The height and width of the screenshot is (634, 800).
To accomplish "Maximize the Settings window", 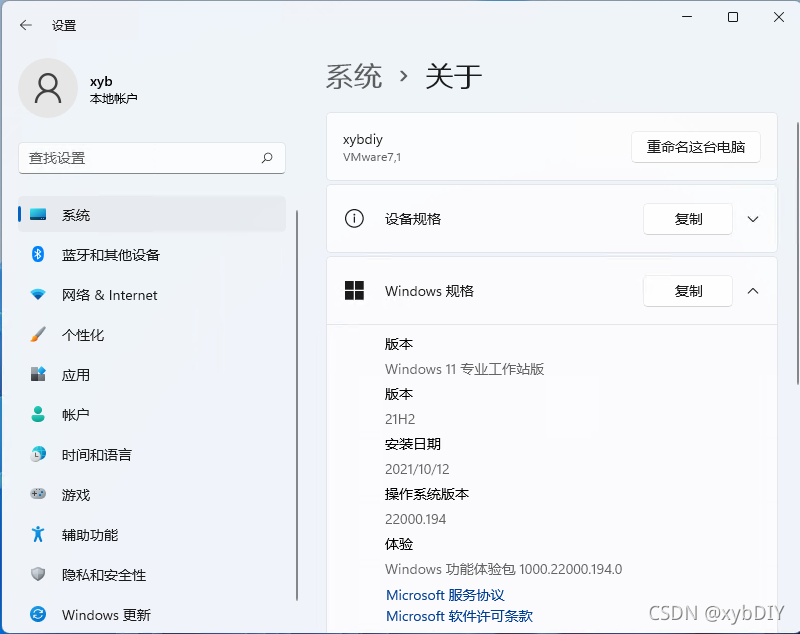I will 733,17.
